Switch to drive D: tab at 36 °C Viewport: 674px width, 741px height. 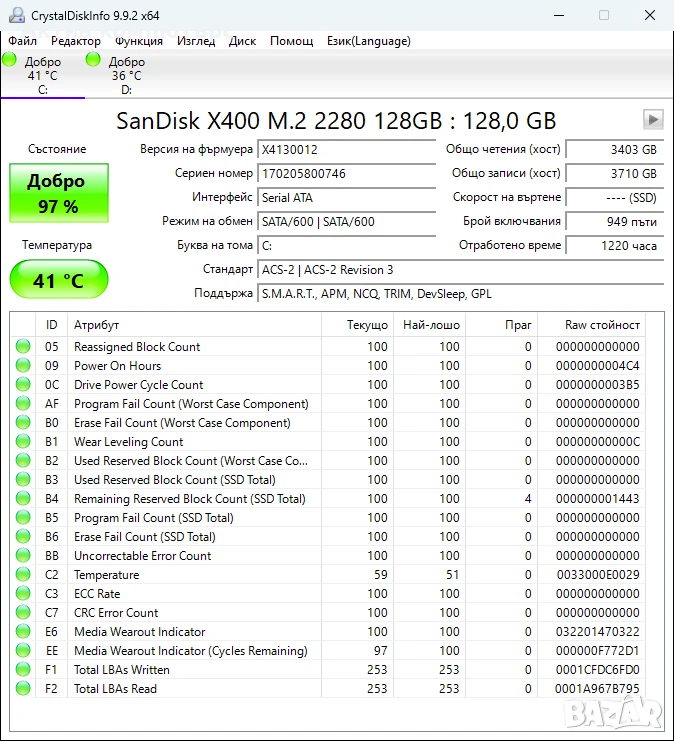point(126,75)
